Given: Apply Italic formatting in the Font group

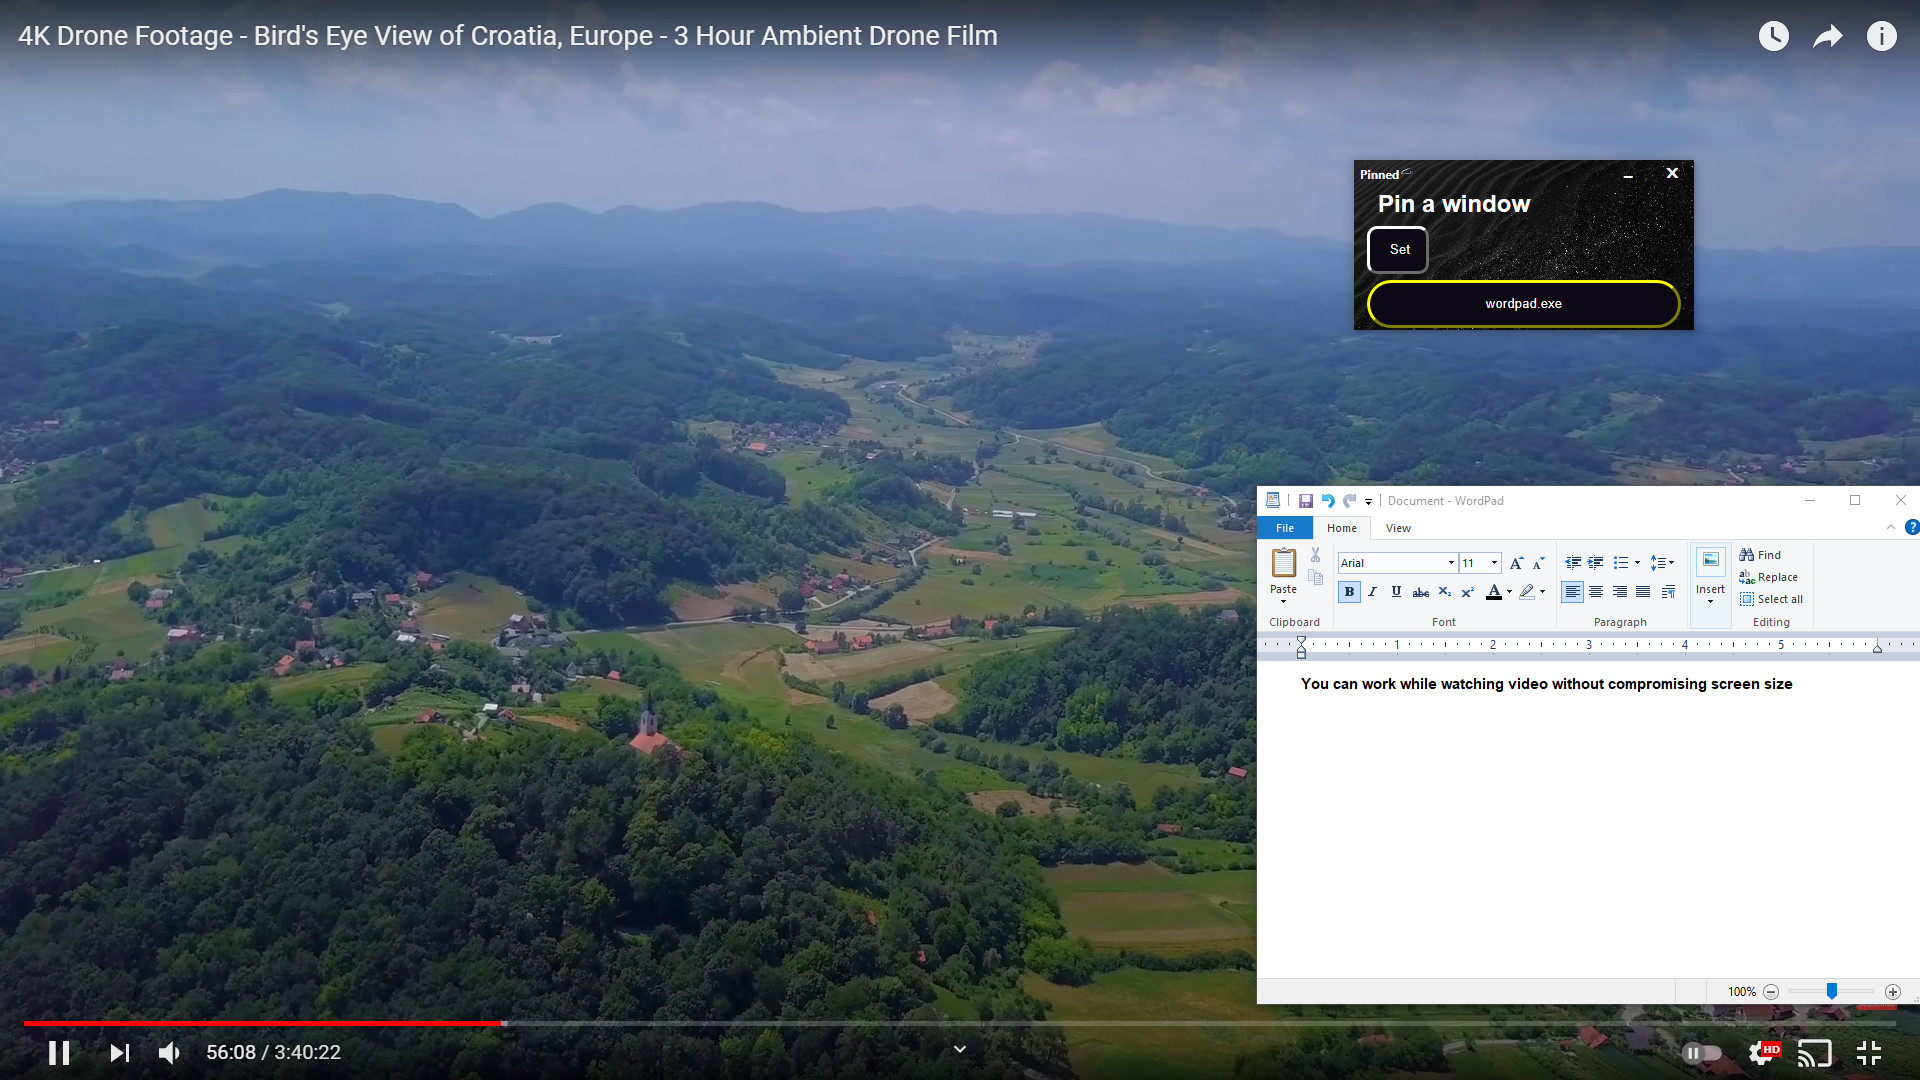Looking at the screenshot, I should click(x=1372, y=591).
